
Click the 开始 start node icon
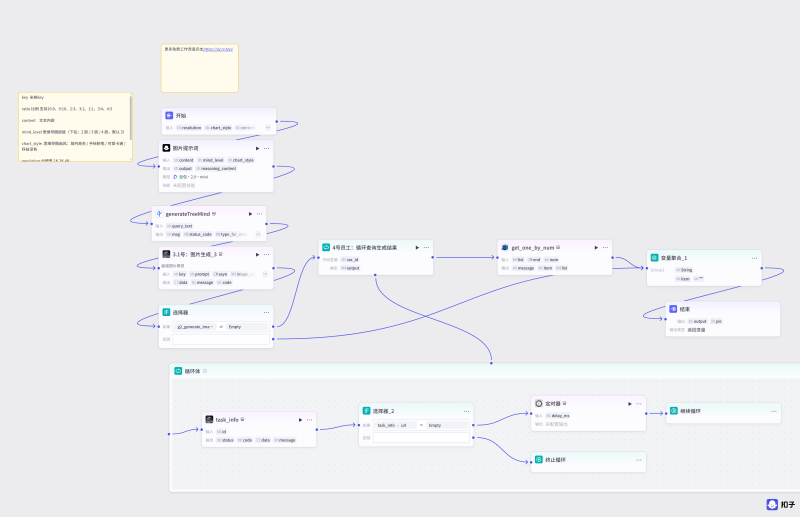[169, 116]
